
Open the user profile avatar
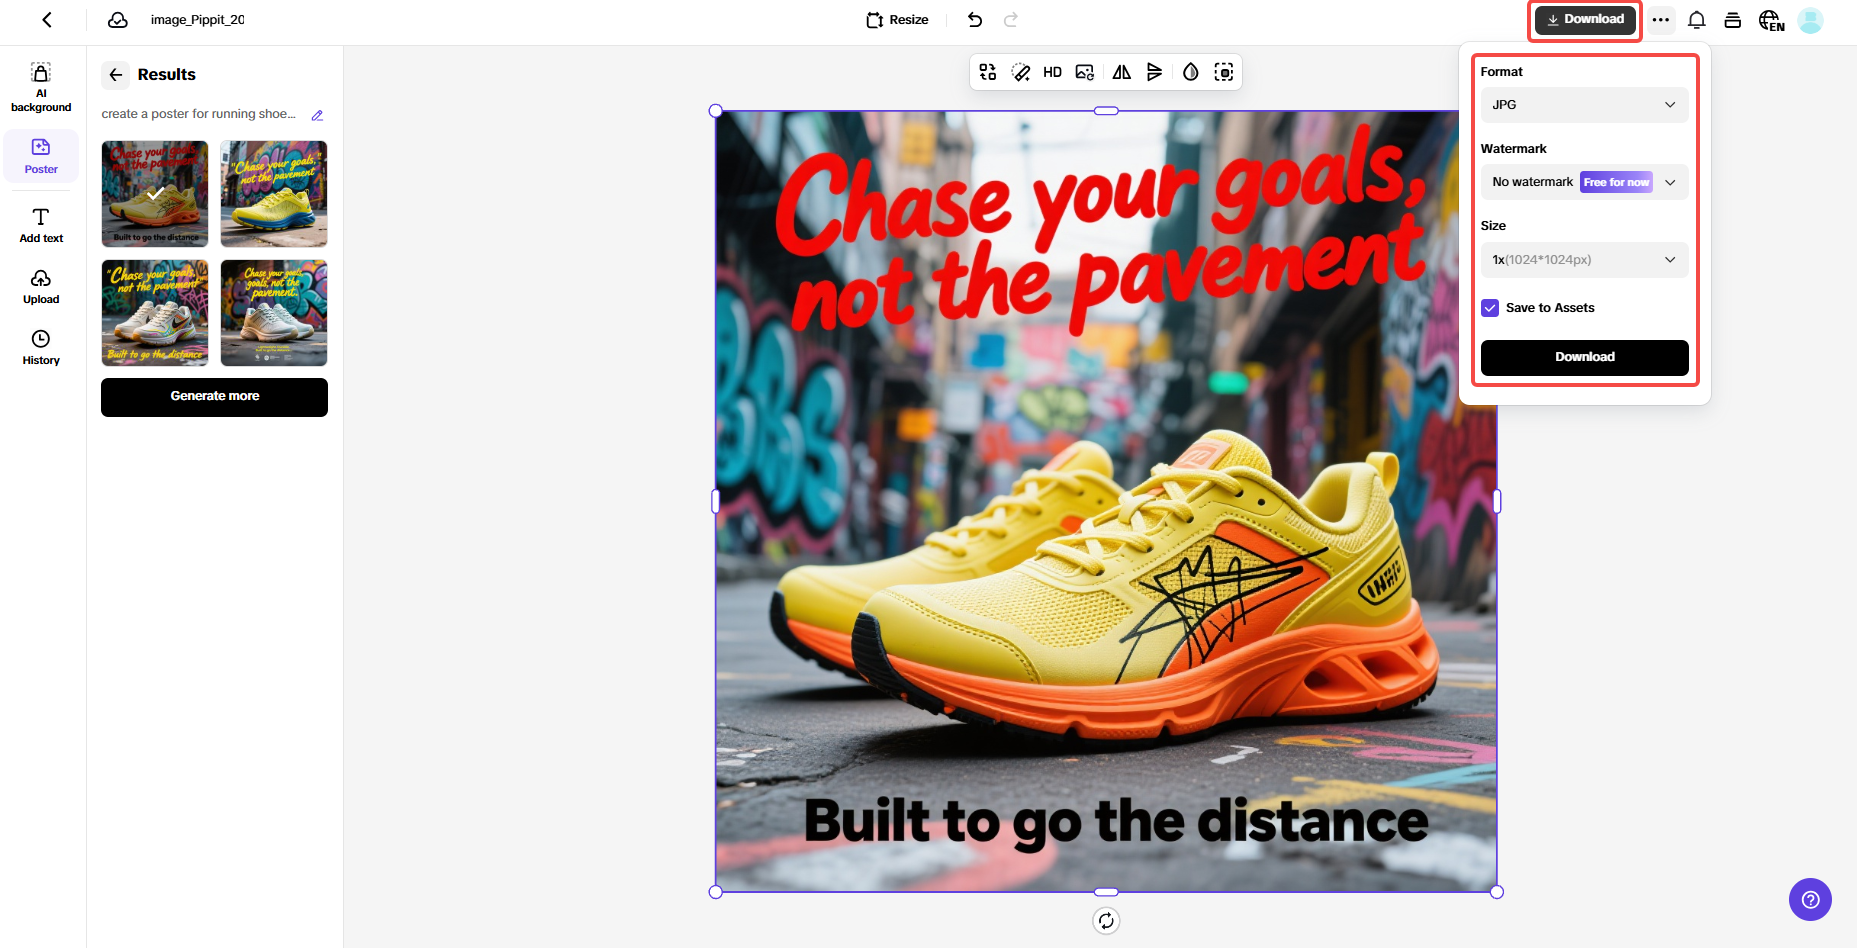coord(1810,20)
